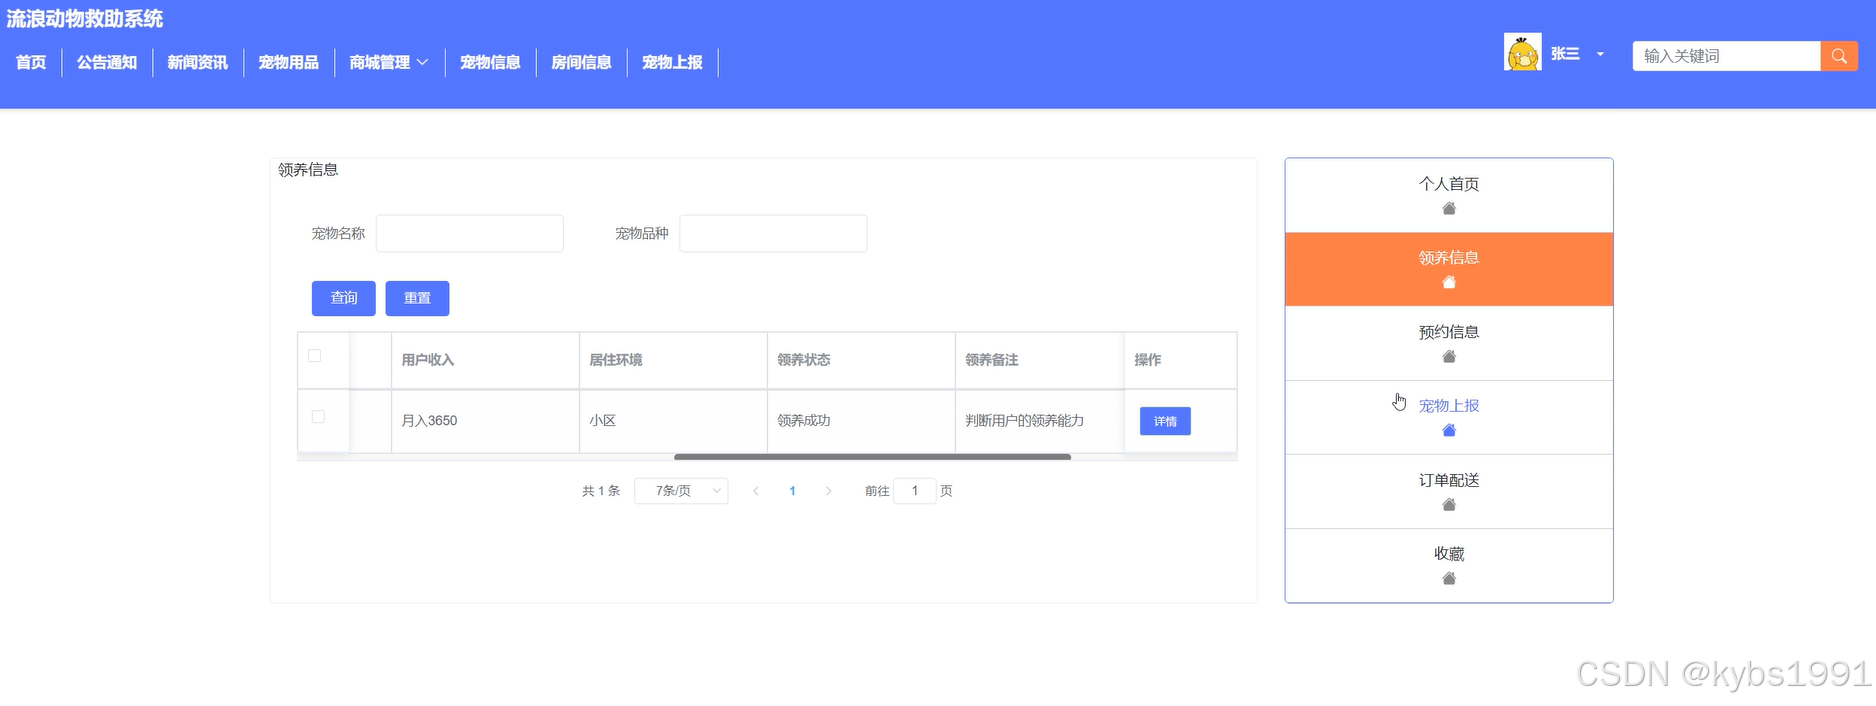1876x706 pixels.
Task: Click home icon under 订单配送
Action: pyautogui.click(x=1449, y=505)
